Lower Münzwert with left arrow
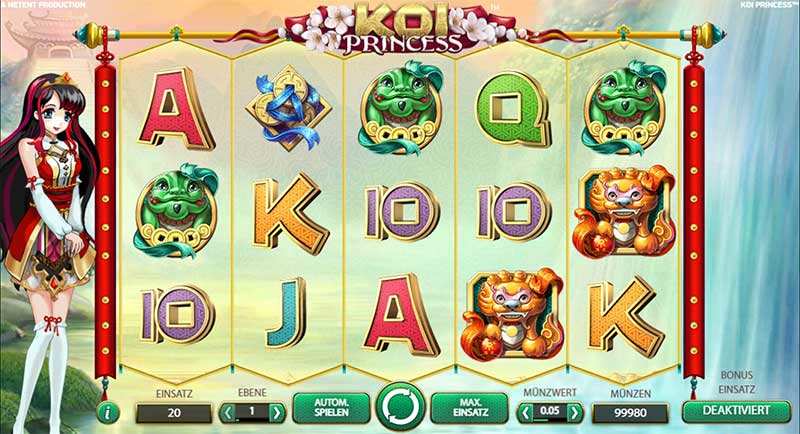 pos(526,412)
